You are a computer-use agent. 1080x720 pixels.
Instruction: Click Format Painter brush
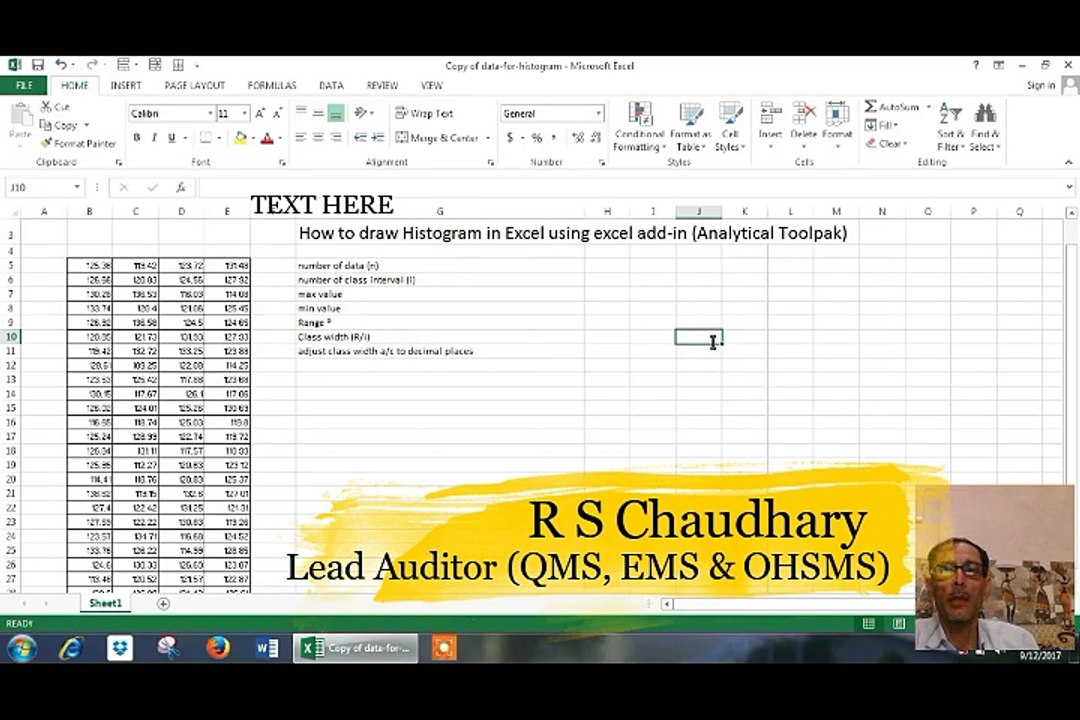(x=78, y=143)
